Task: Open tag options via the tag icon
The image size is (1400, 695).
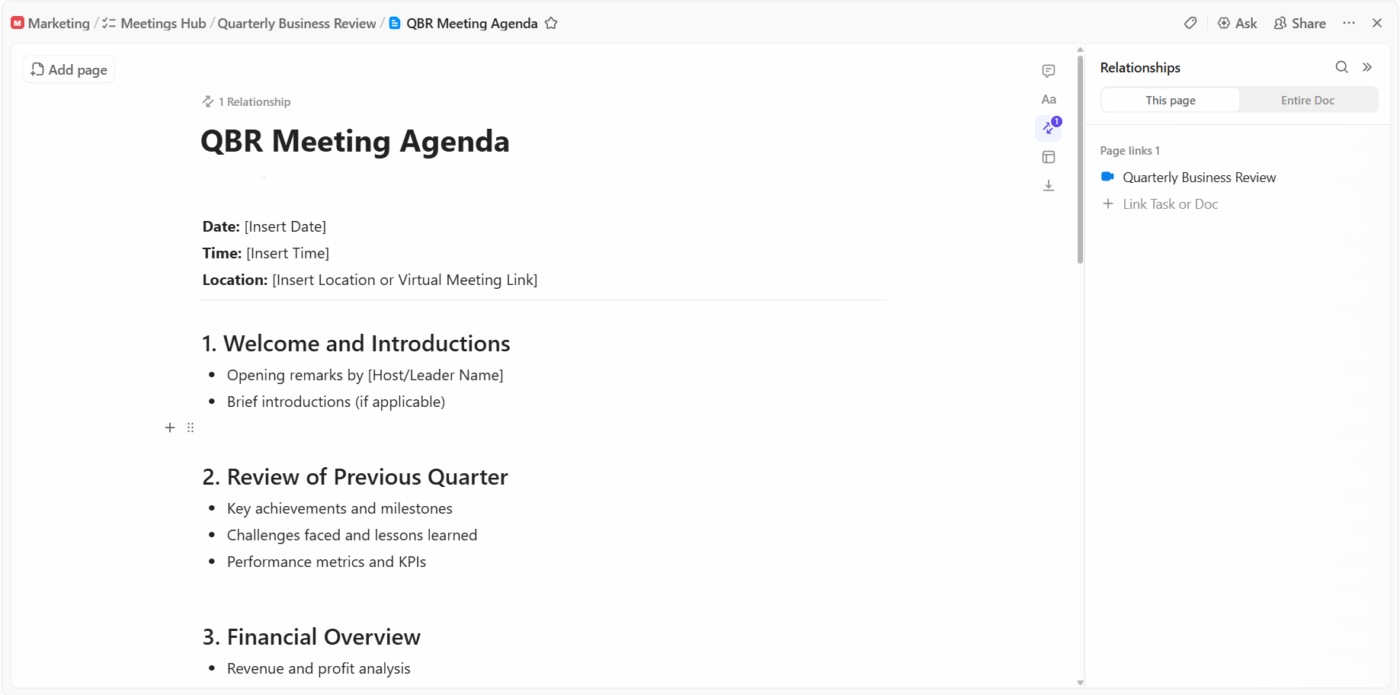Action: pos(1189,22)
